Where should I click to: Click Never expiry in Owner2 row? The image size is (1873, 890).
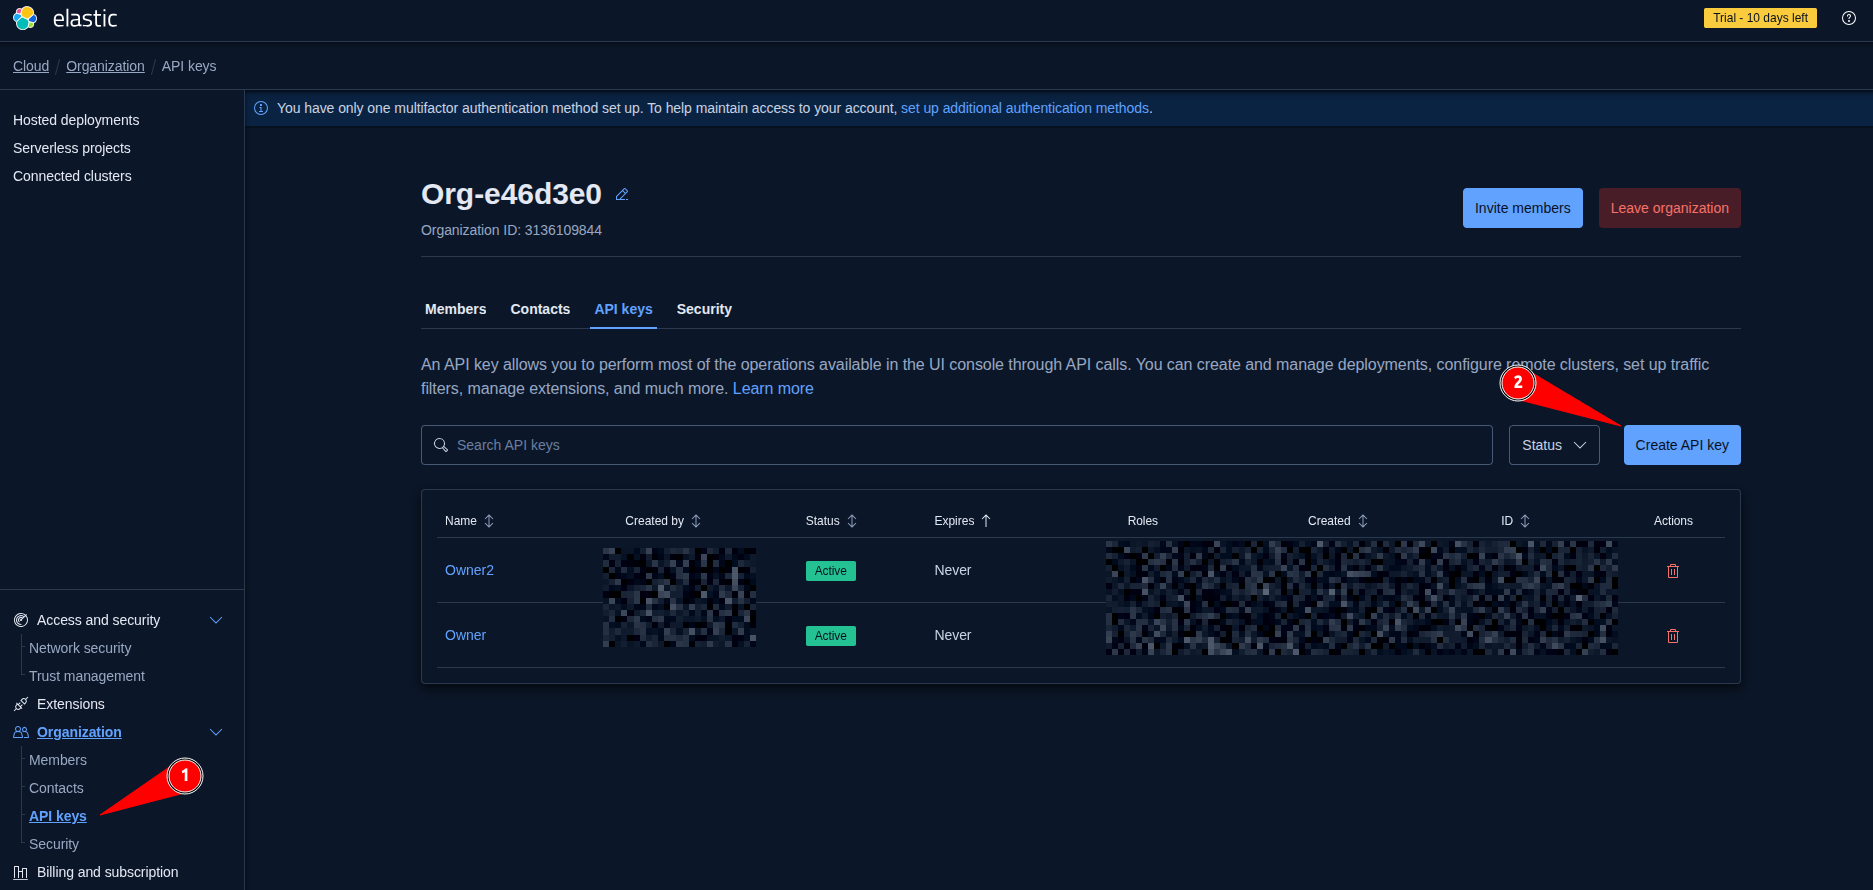(953, 570)
